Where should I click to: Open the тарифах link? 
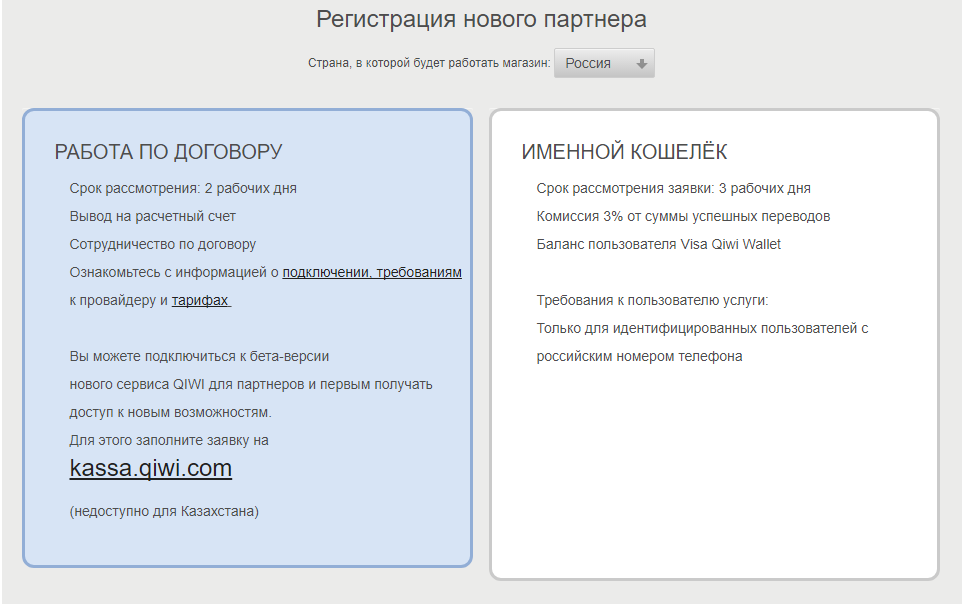tap(201, 300)
